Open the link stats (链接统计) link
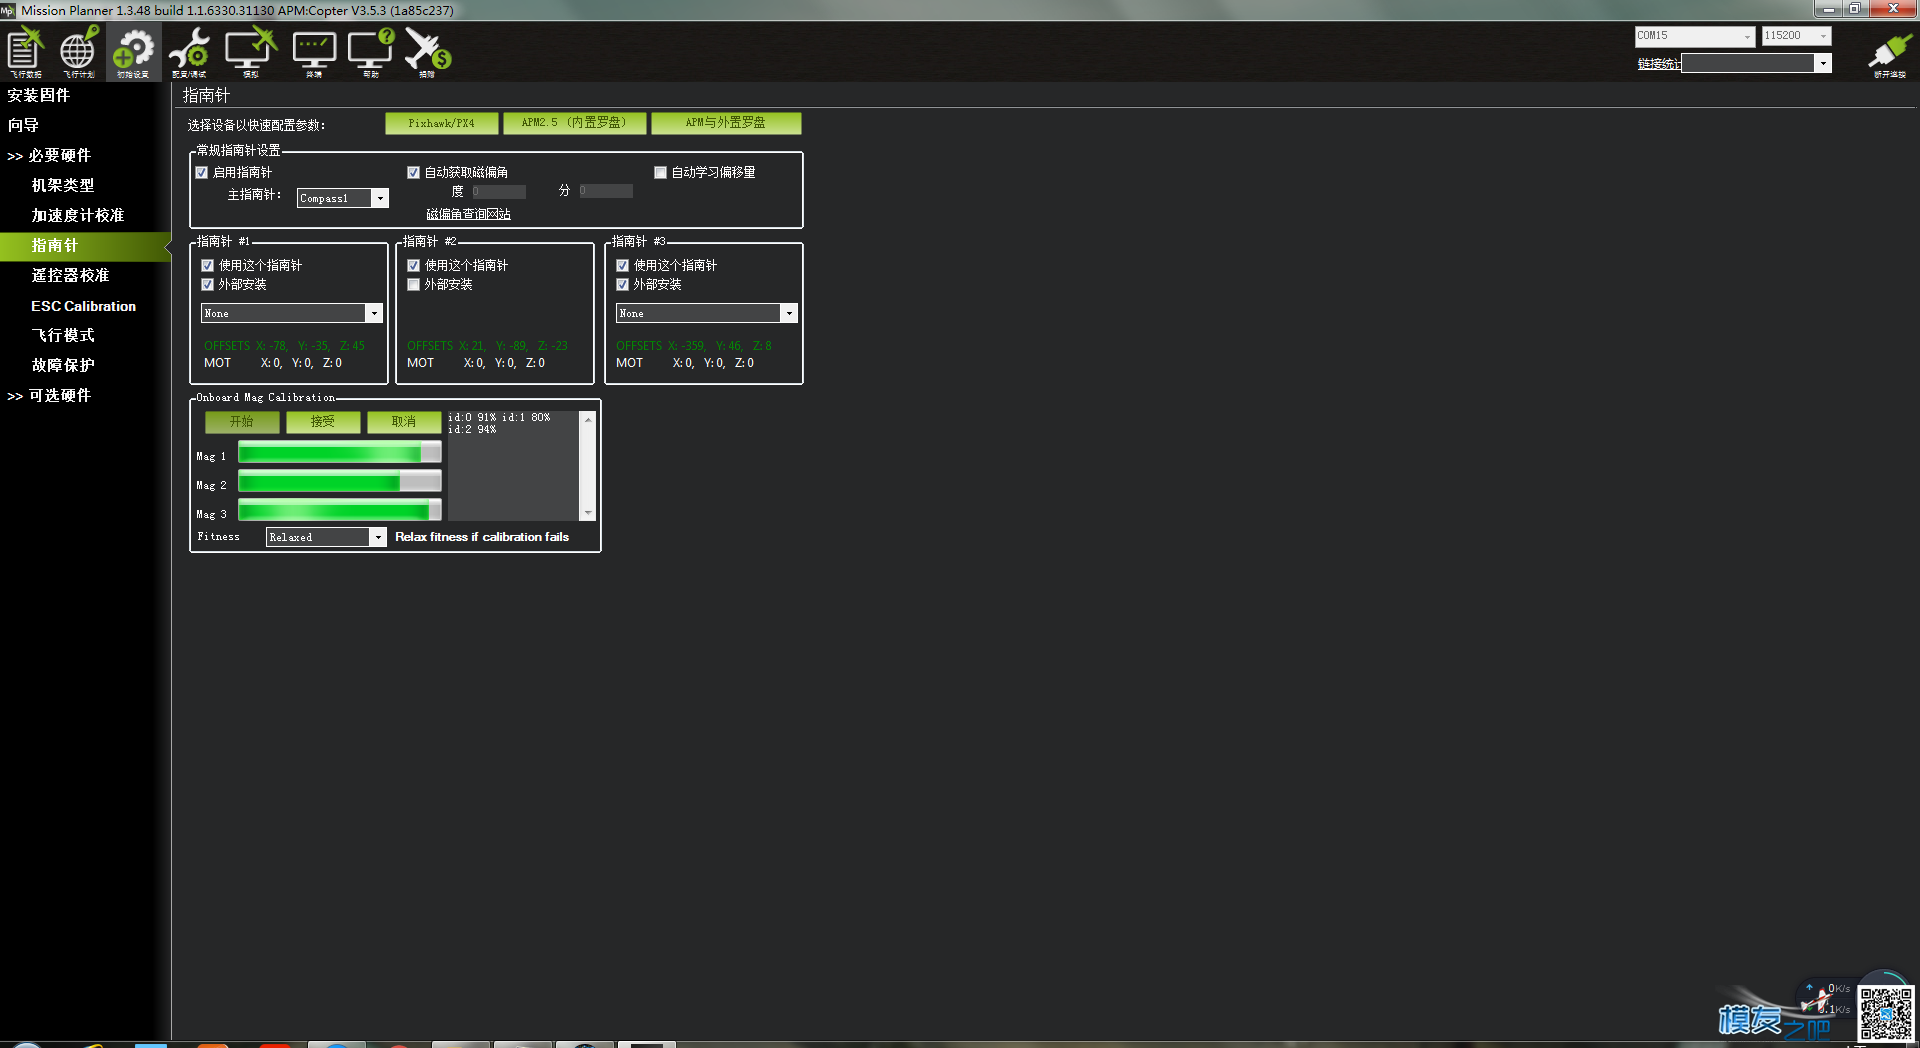 point(1658,64)
